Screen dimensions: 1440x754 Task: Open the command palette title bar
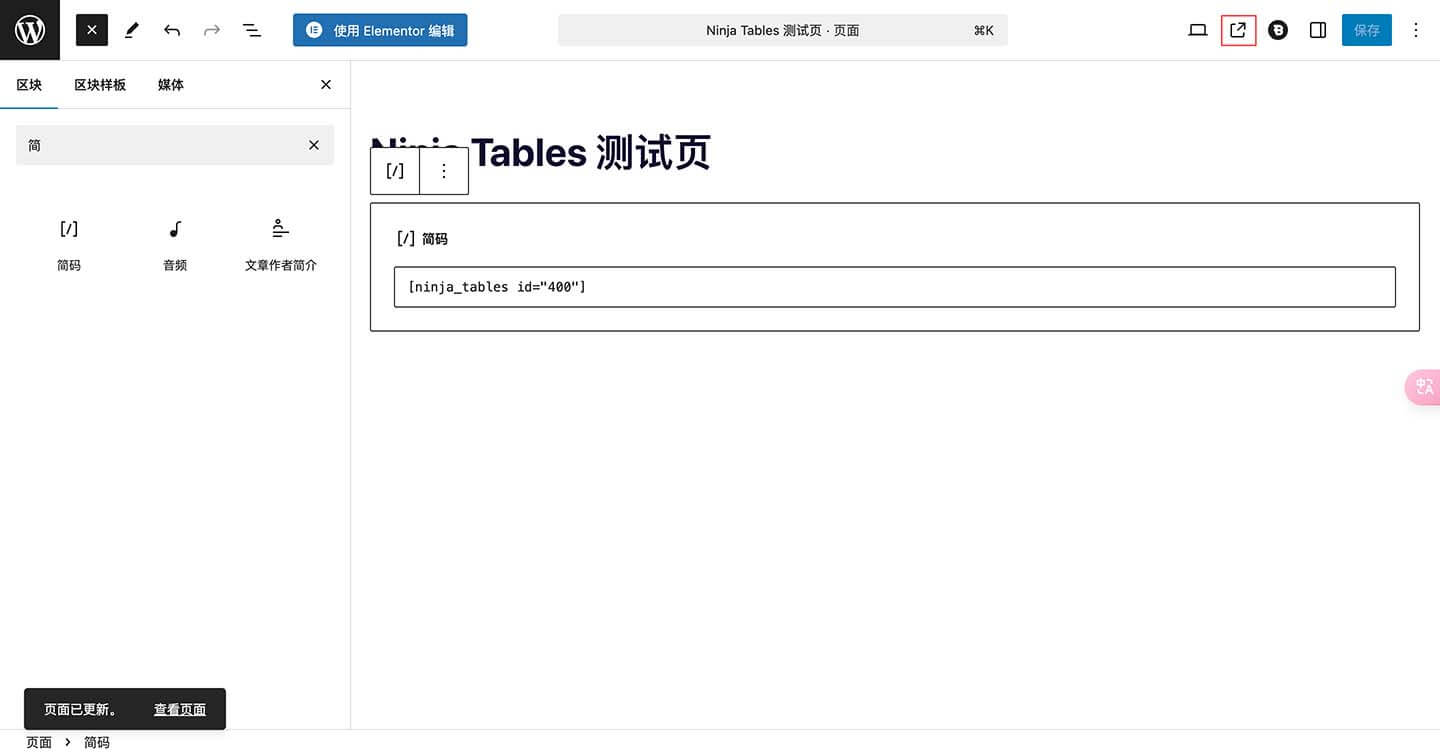click(783, 30)
